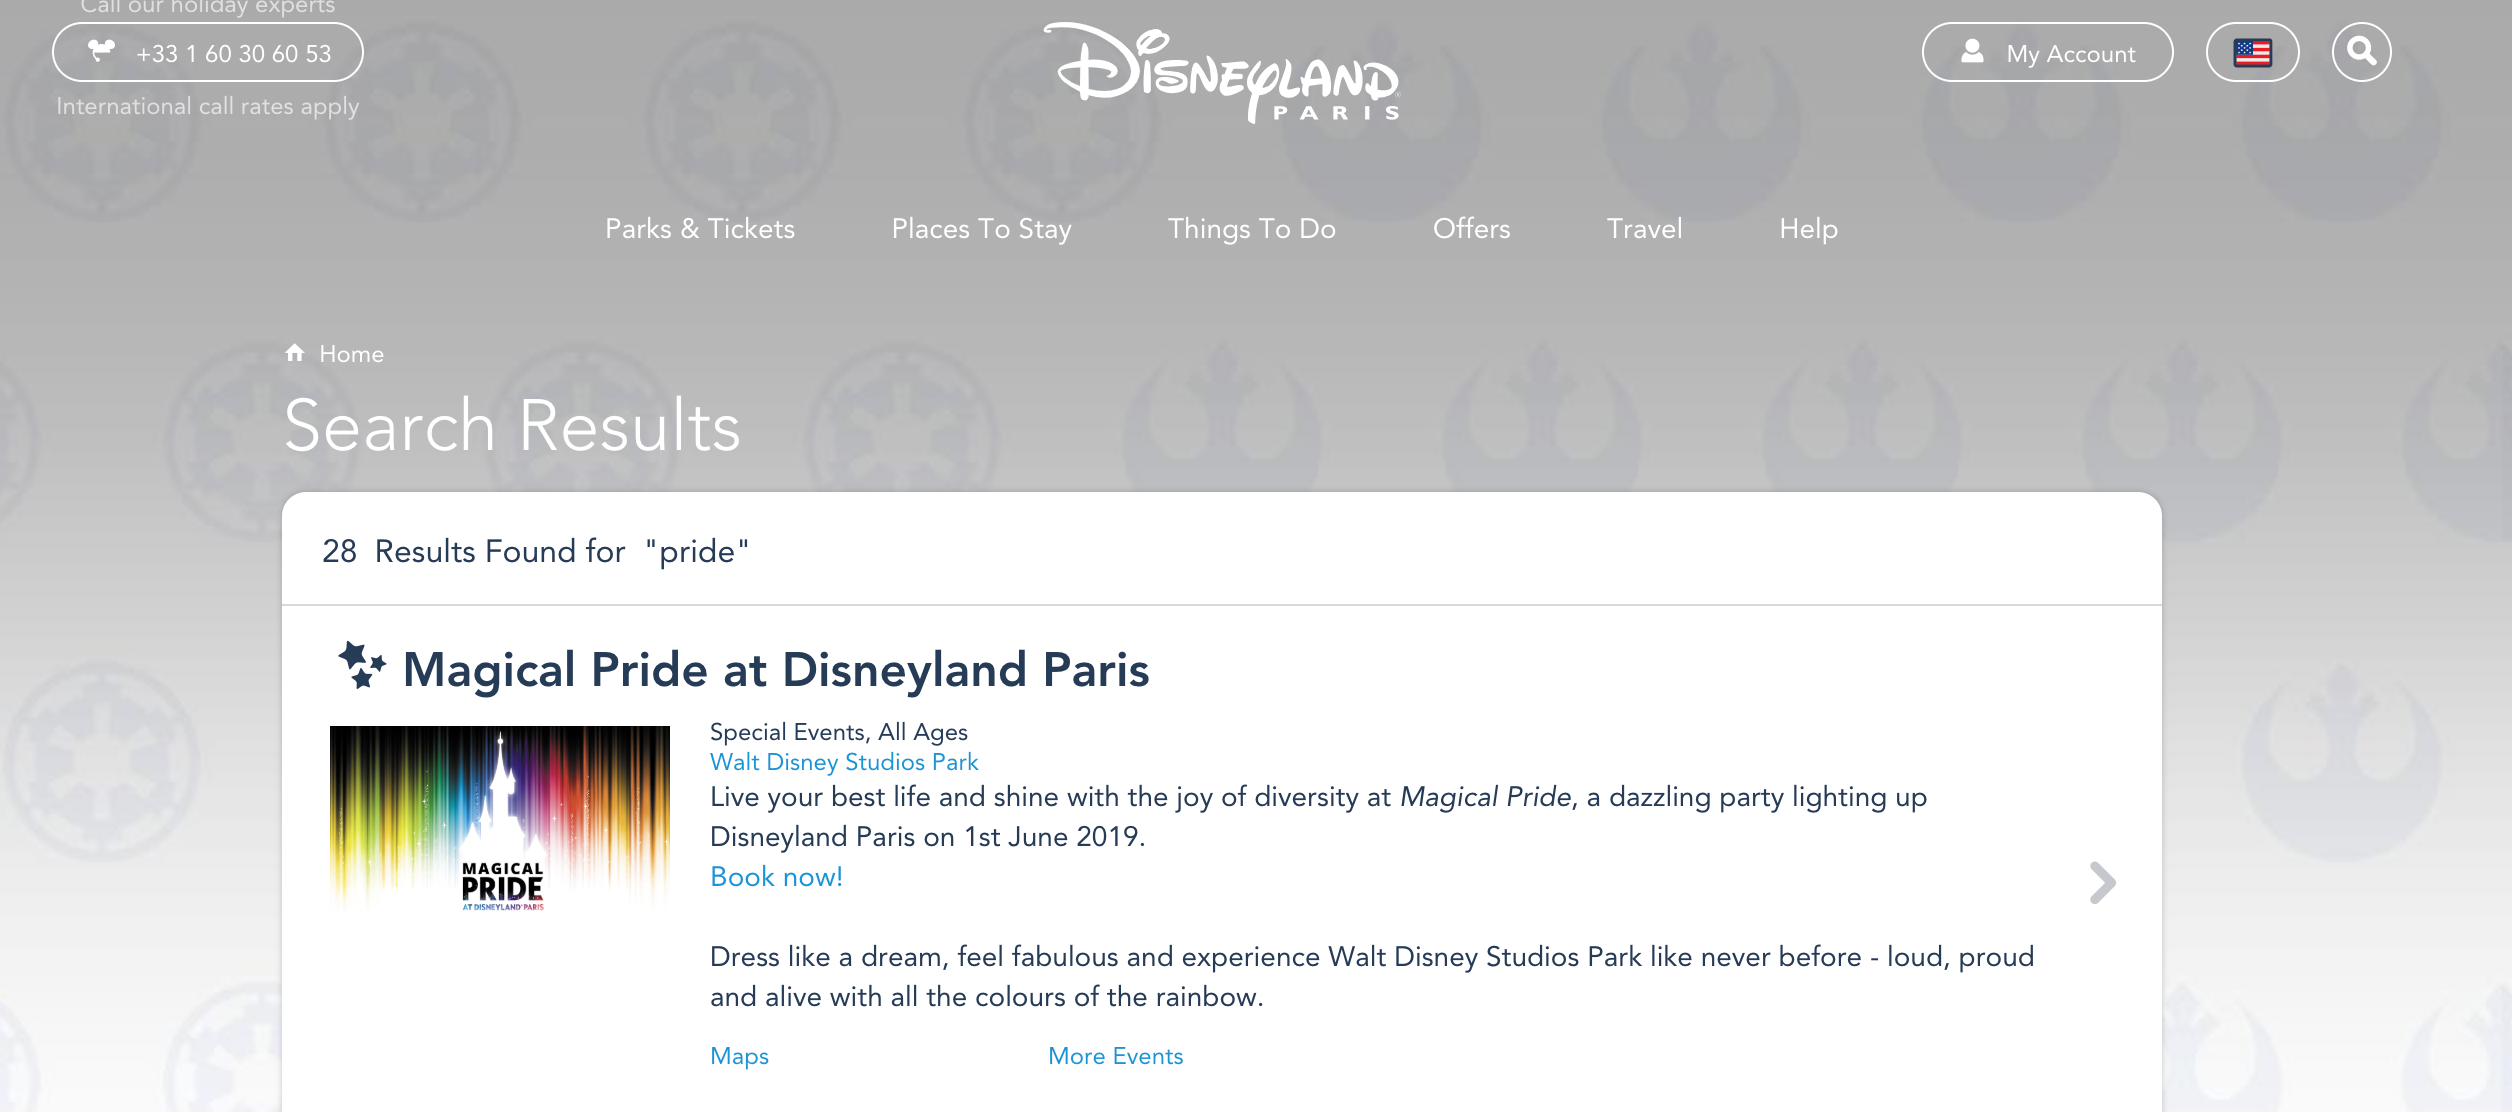The width and height of the screenshot is (2512, 1112).
Task: Open the Help menu
Action: 1808,229
